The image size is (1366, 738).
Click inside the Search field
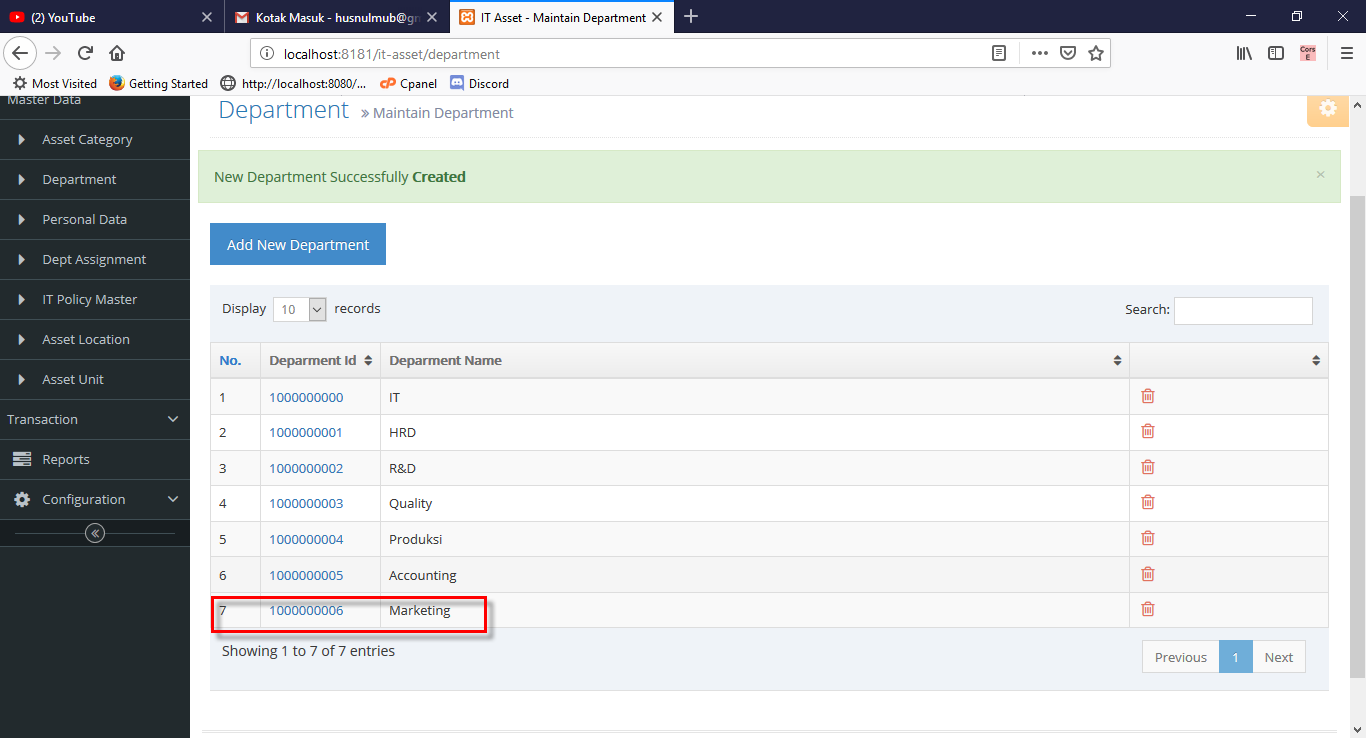[1243, 310]
